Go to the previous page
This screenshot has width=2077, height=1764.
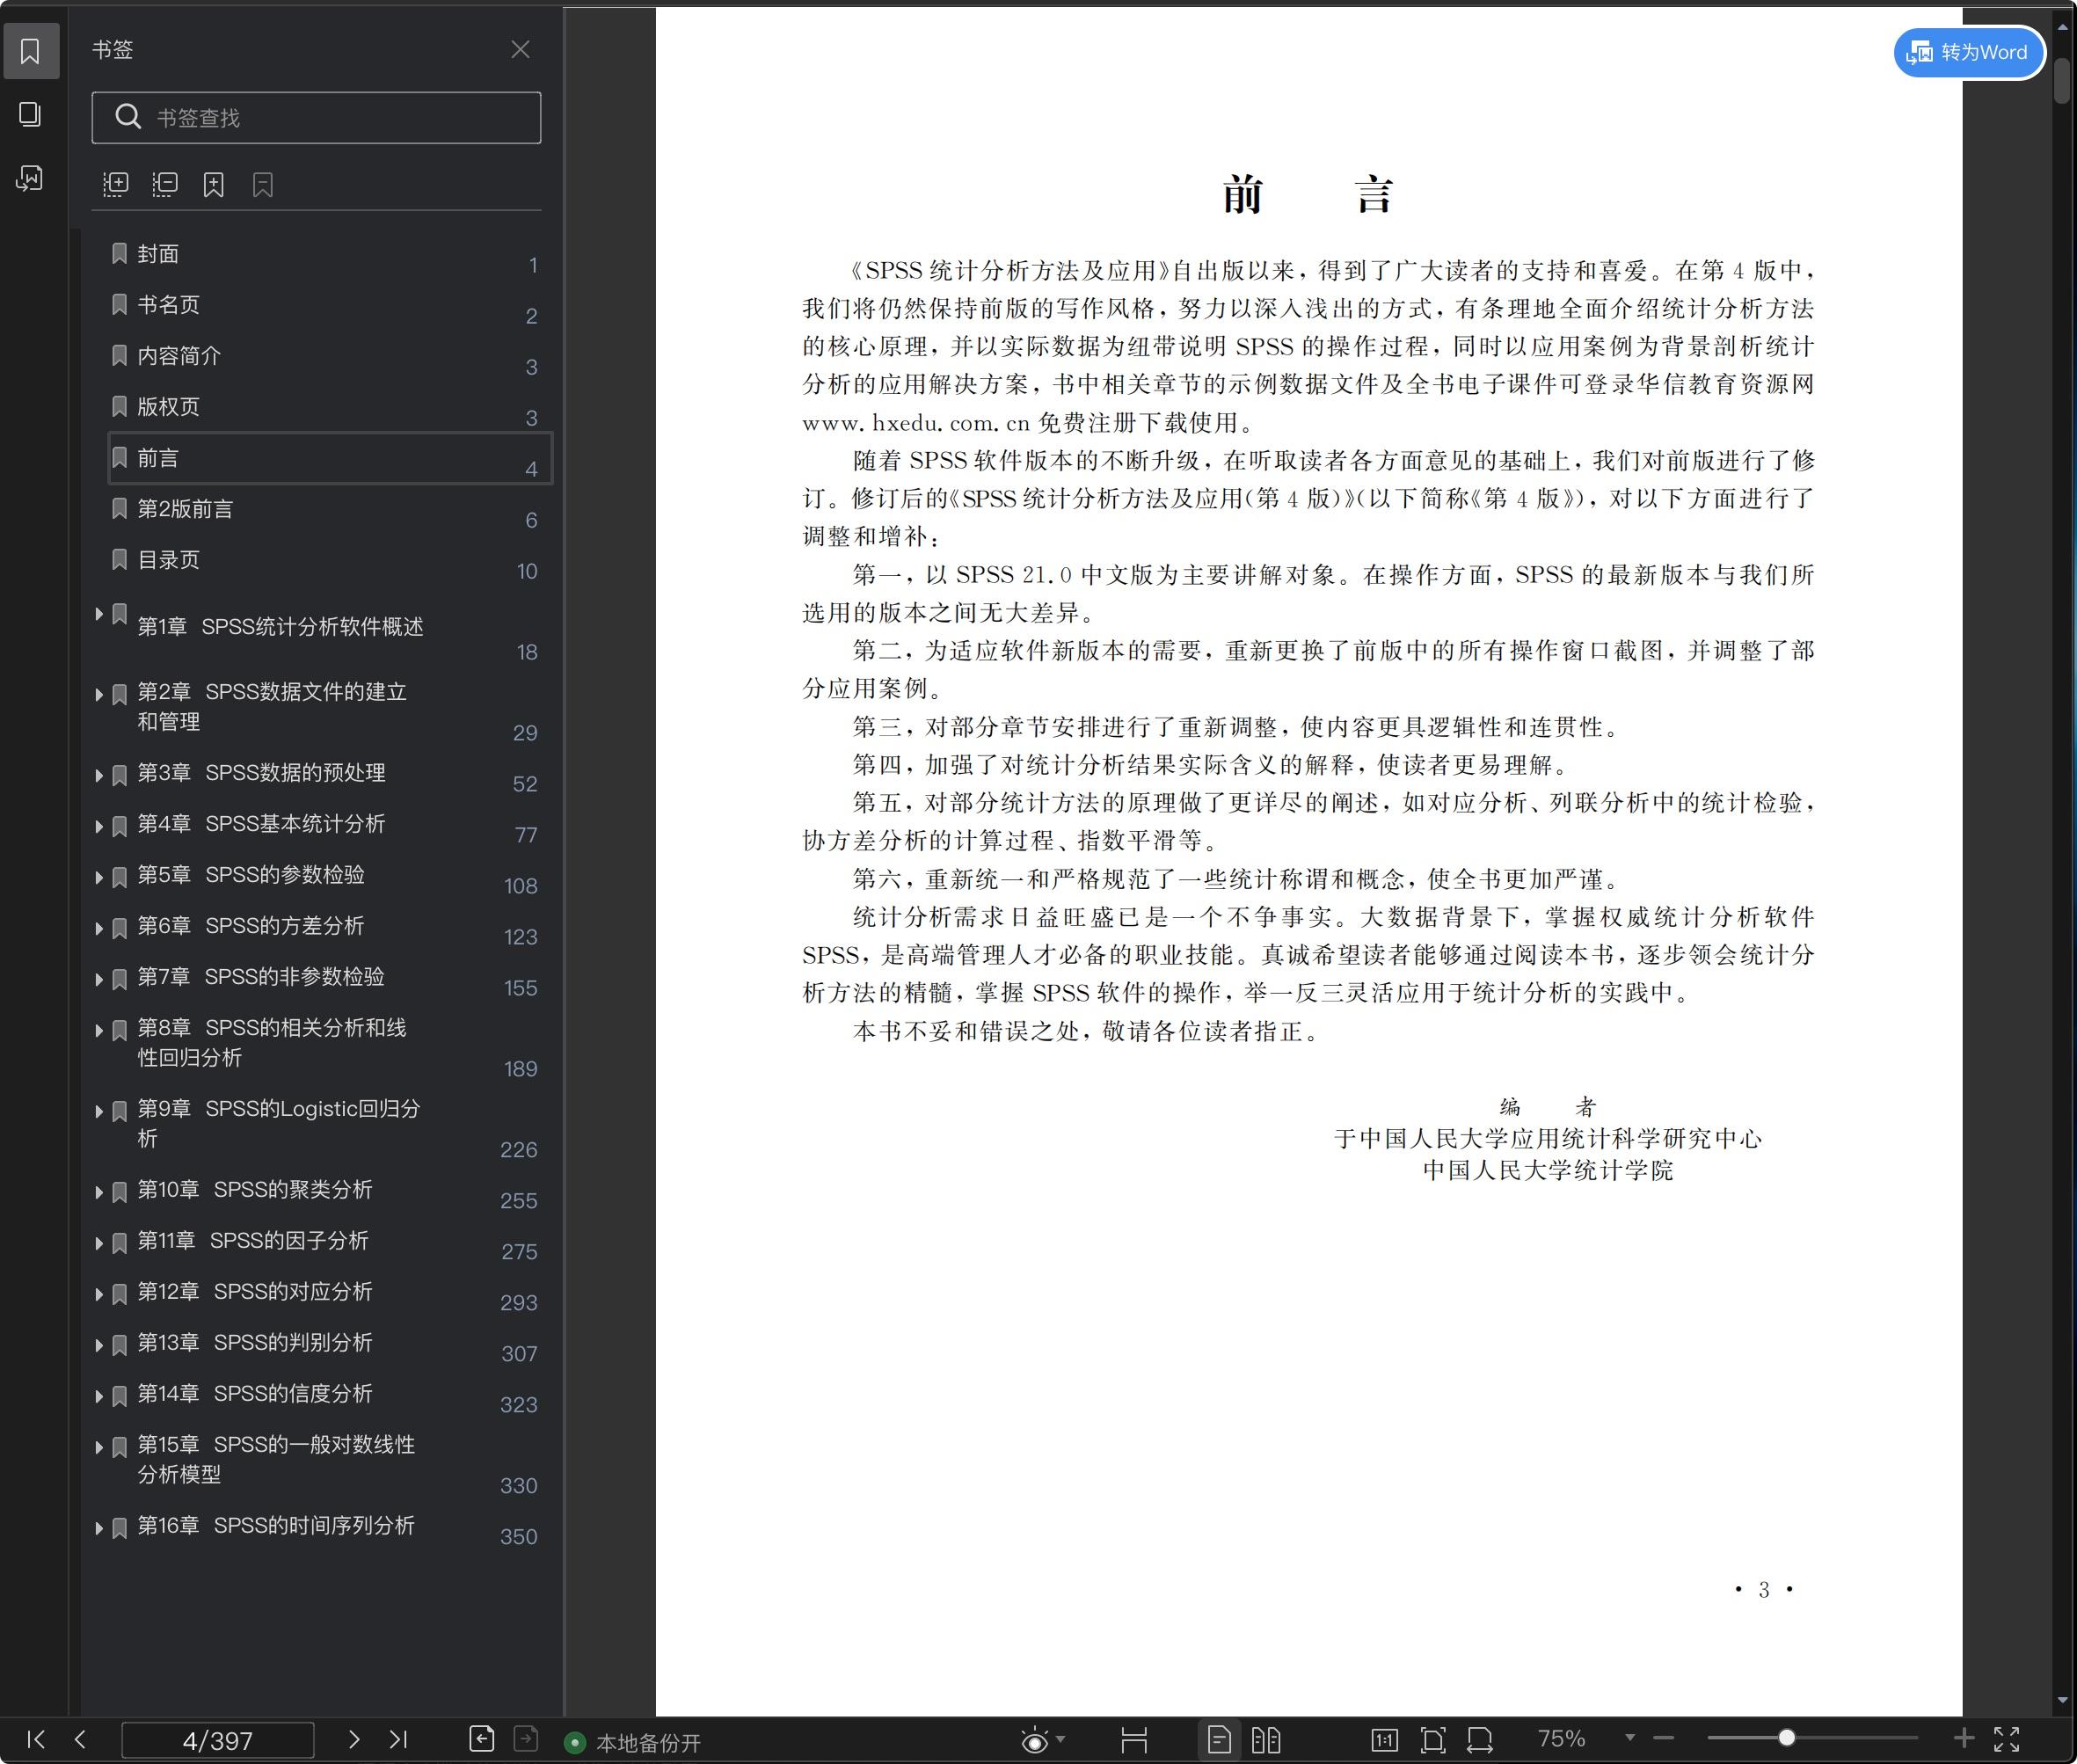point(81,1739)
